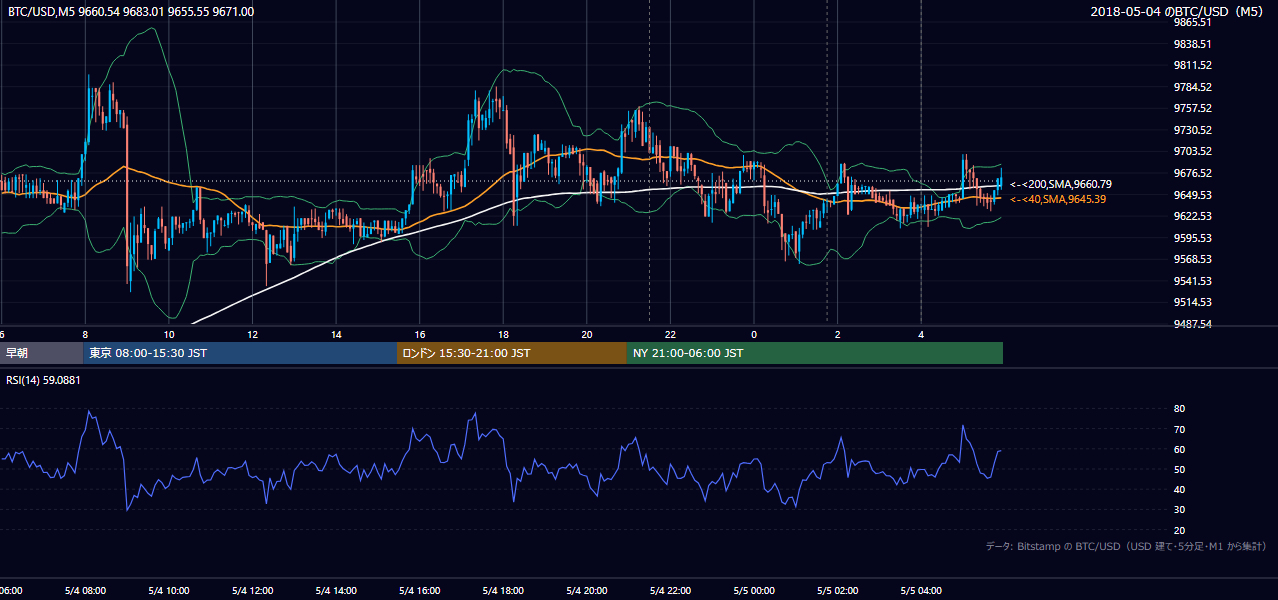1278x600 pixels.
Task: Click the 5/4 22:00 time axis label
Action: pos(670,591)
